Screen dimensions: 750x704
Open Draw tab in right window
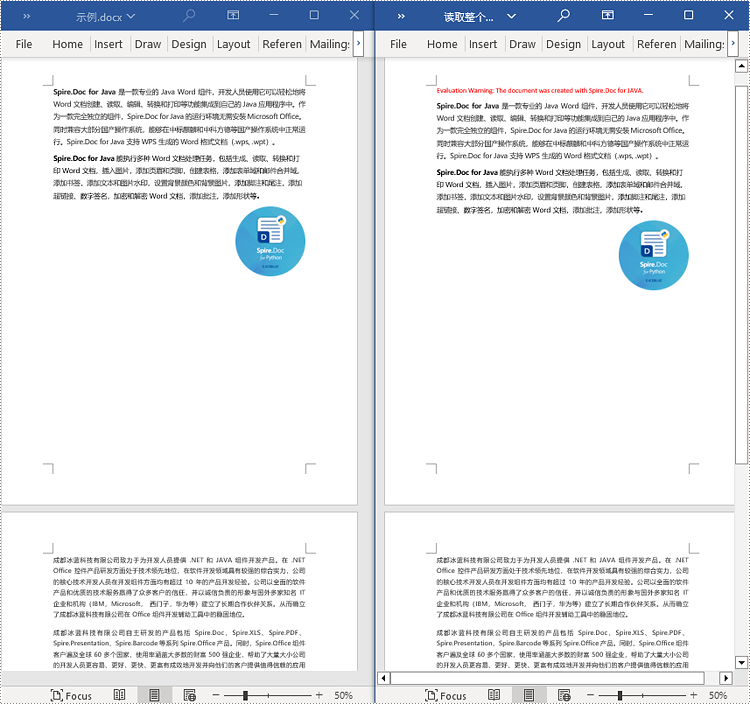click(x=522, y=44)
